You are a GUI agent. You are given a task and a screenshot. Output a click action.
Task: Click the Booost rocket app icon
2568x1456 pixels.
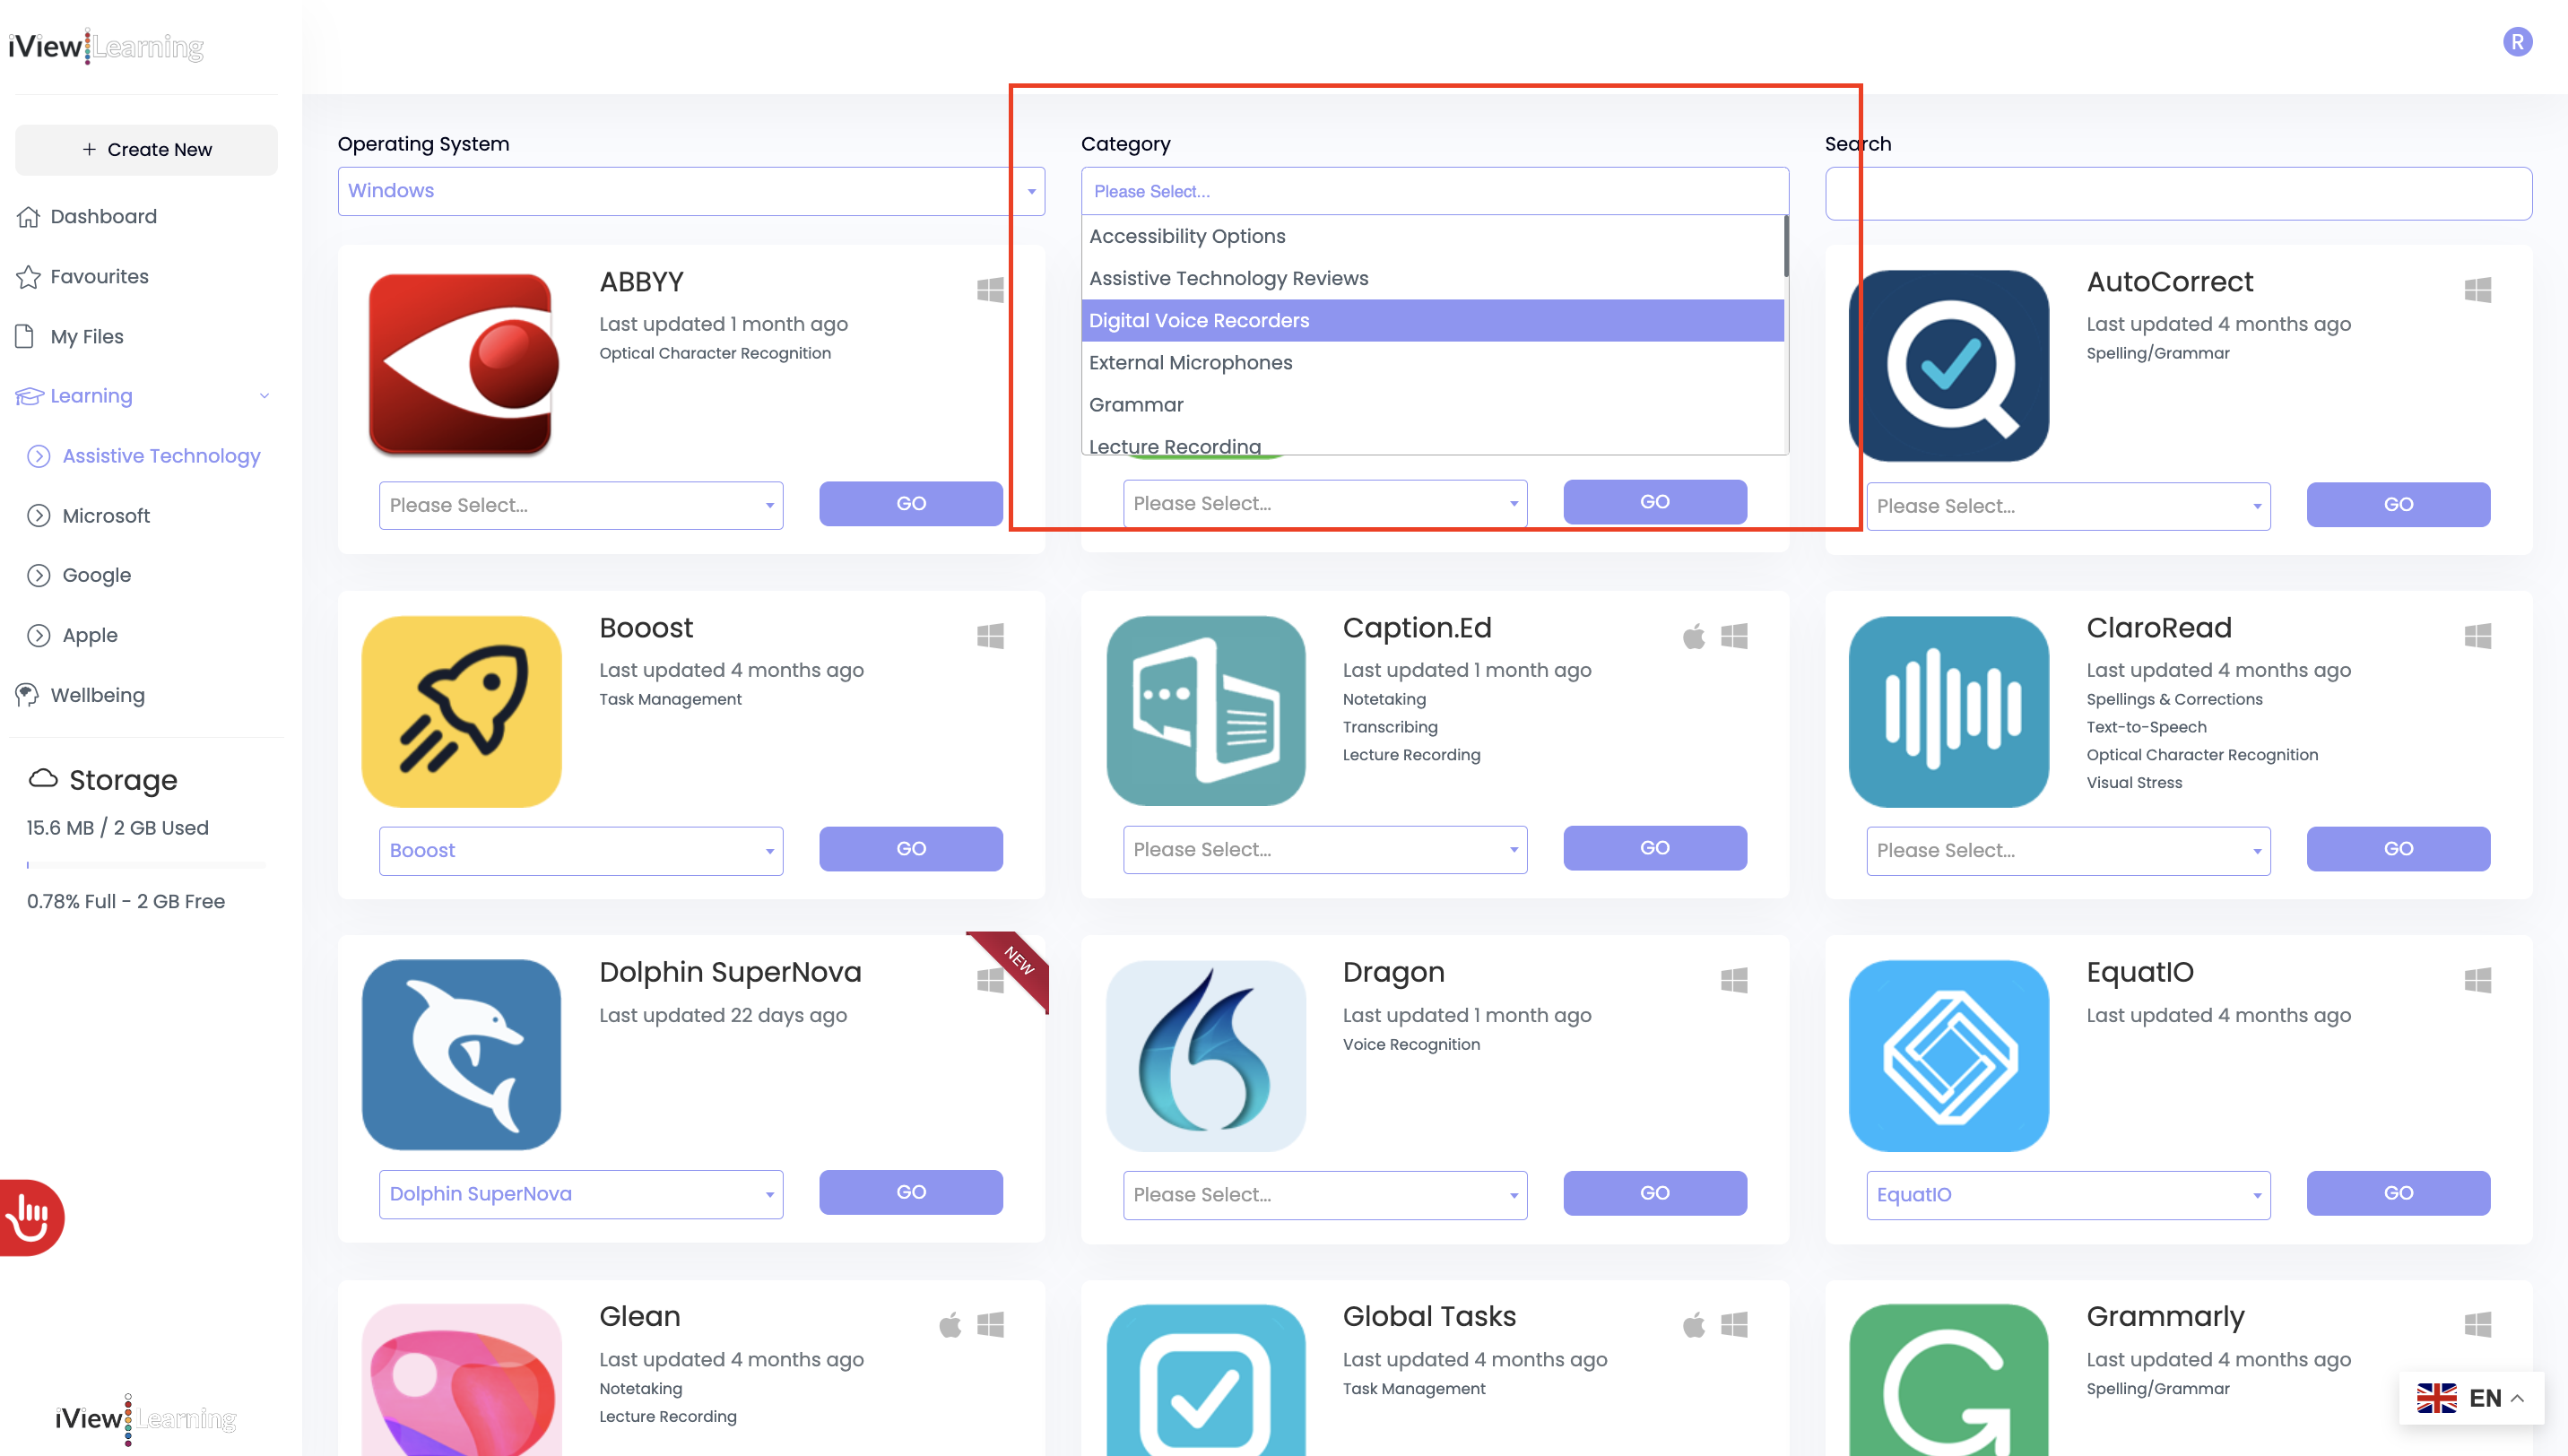462,711
